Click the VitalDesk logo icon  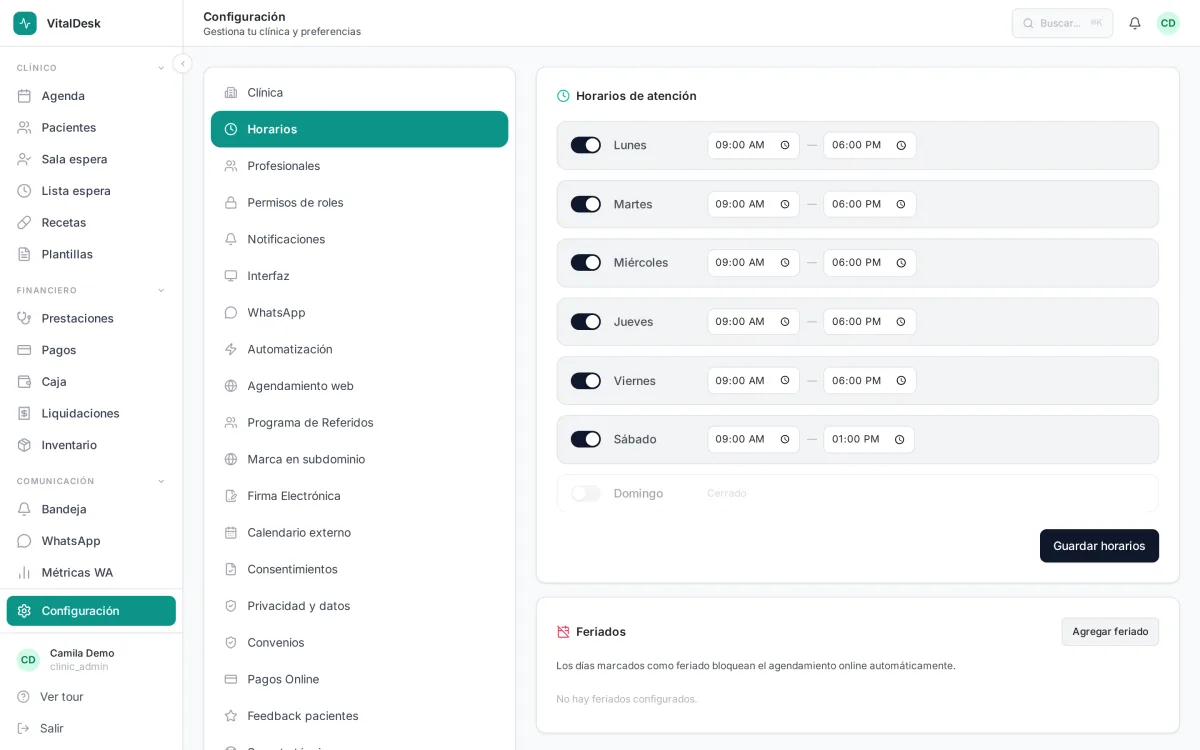pyautogui.click(x=25, y=23)
